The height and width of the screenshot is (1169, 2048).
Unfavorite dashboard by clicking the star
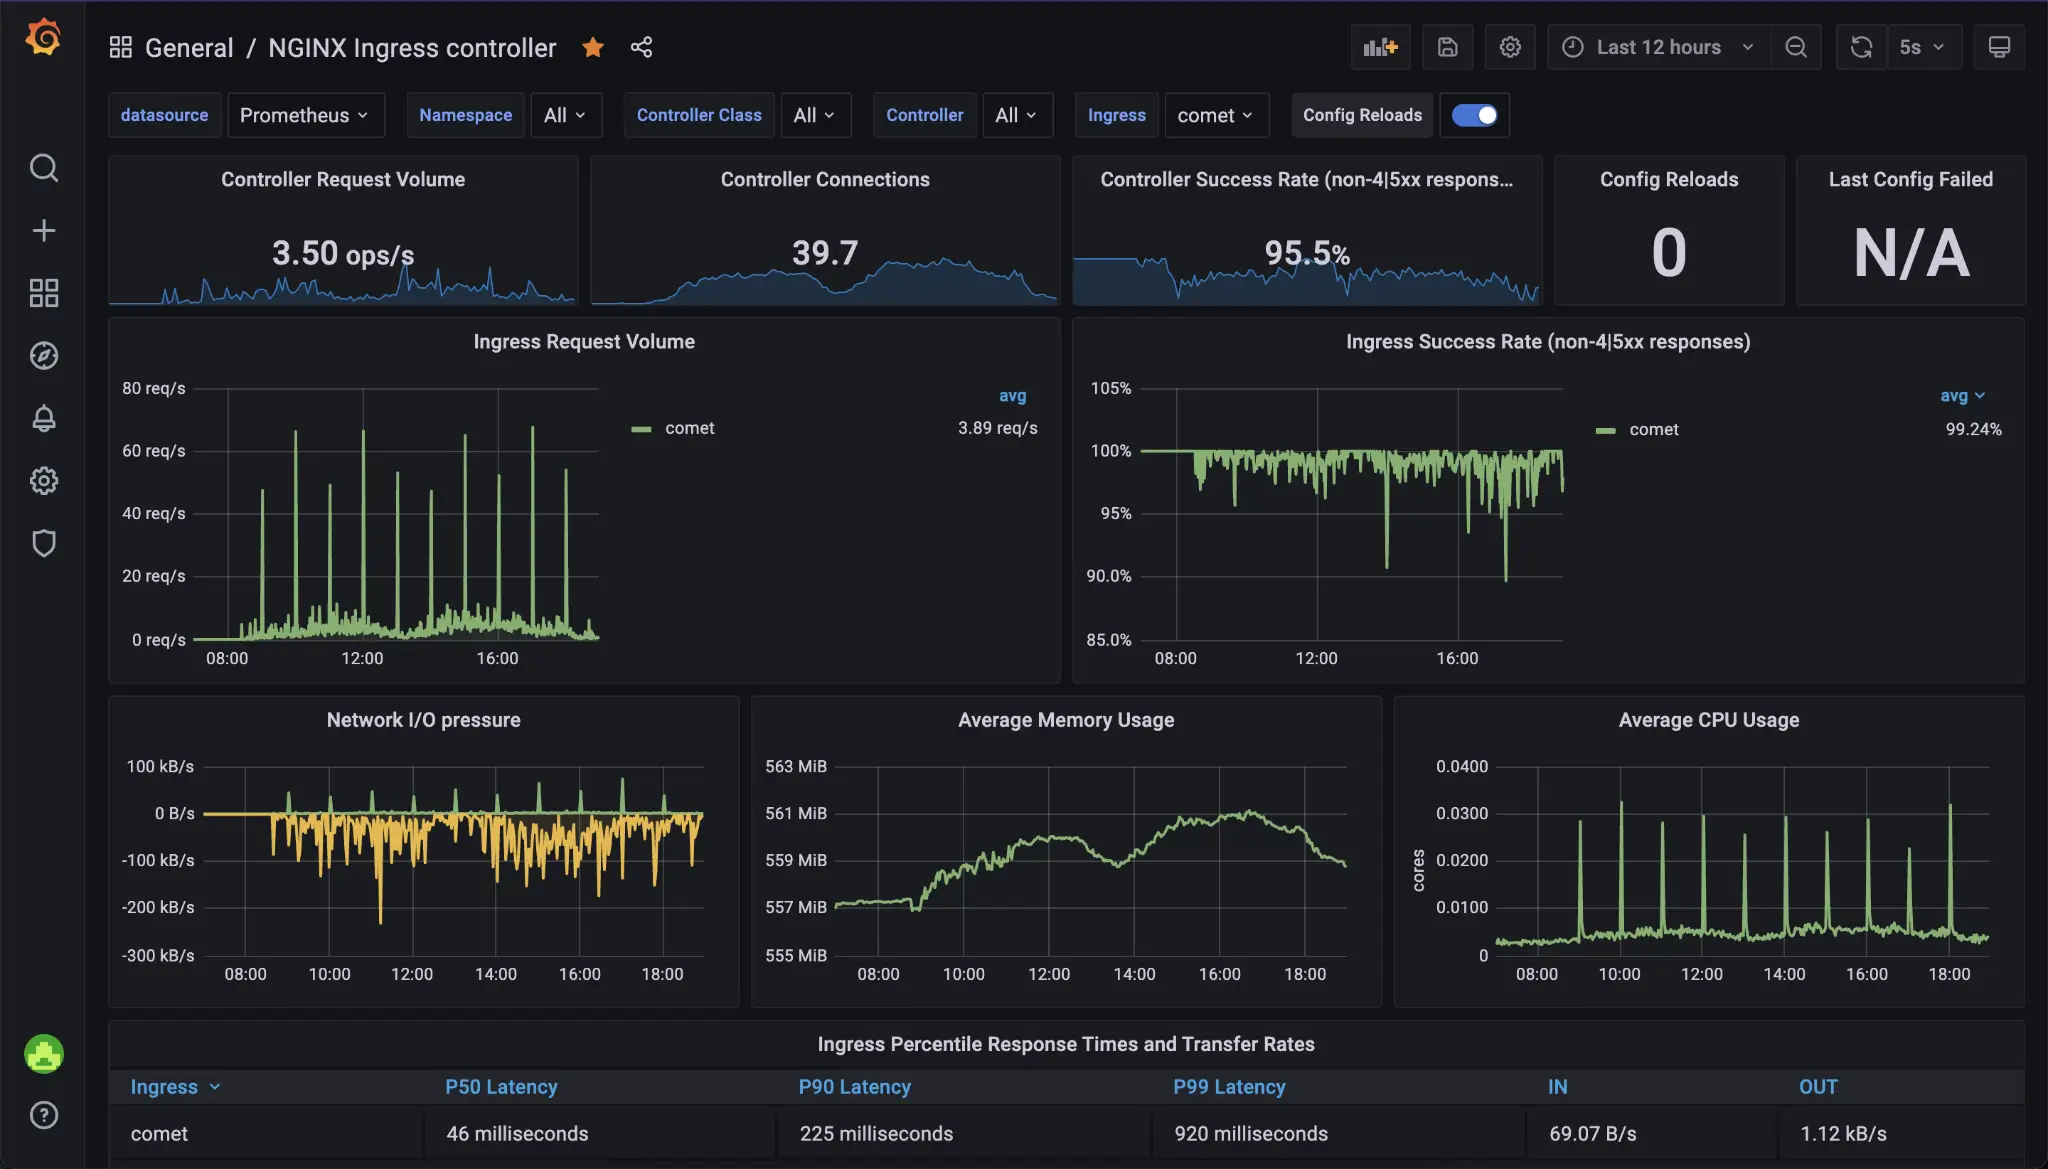coord(592,47)
